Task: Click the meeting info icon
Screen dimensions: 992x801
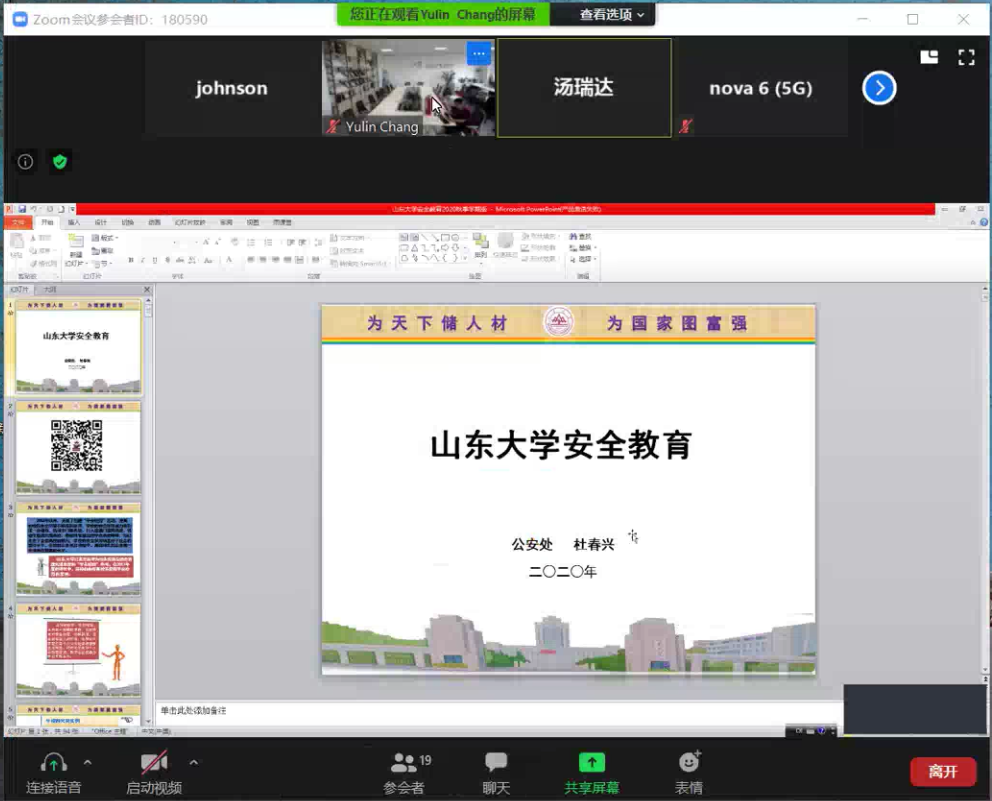Action: click(26, 161)
